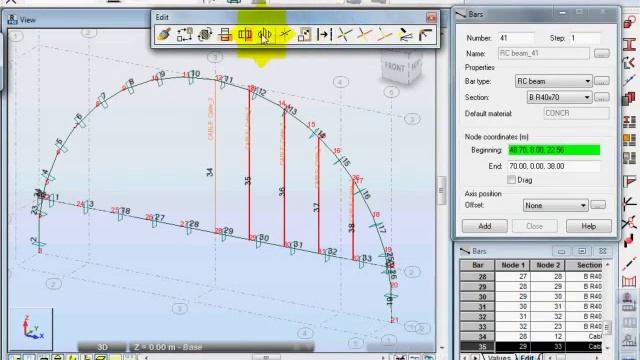Open the Offset dropdown set to None
Screen dimensions: 640x360
click(556, 205)
